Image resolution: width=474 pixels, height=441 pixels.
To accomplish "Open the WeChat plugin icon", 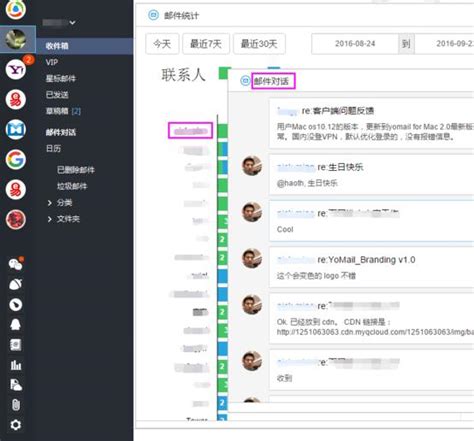I will tap(16, 264).
